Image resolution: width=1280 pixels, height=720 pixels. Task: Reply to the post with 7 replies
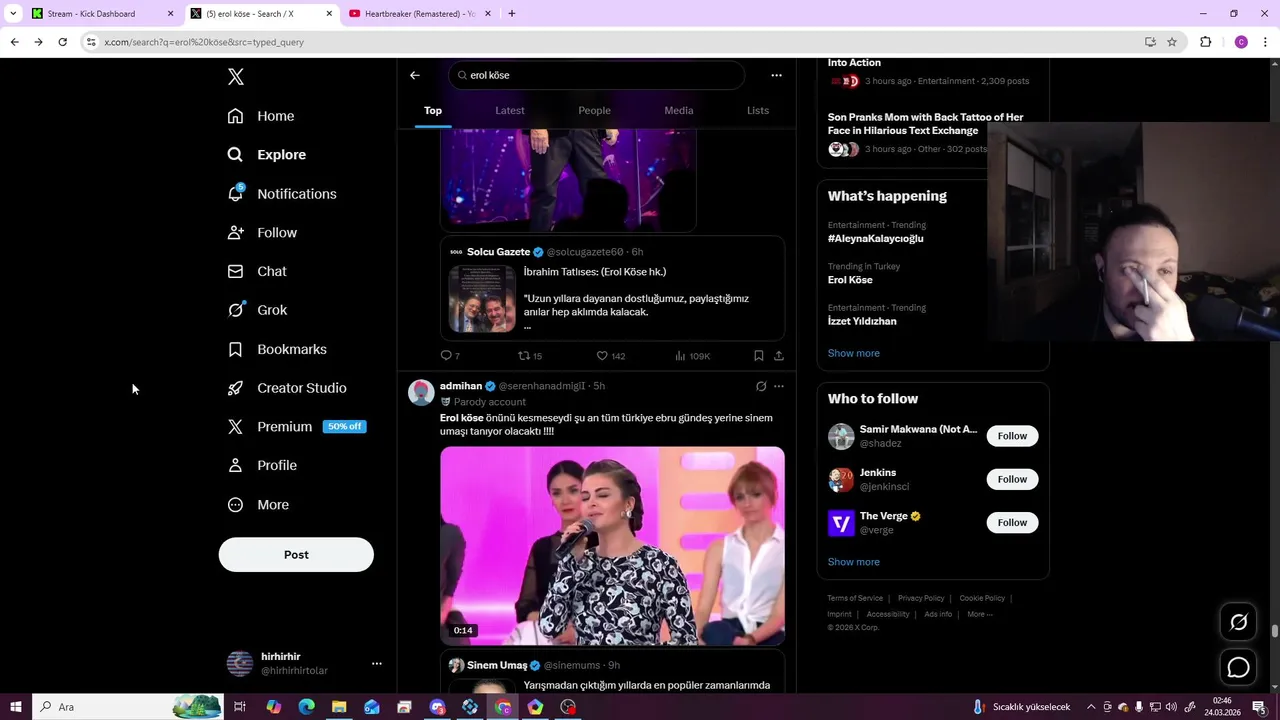(450, 356)
